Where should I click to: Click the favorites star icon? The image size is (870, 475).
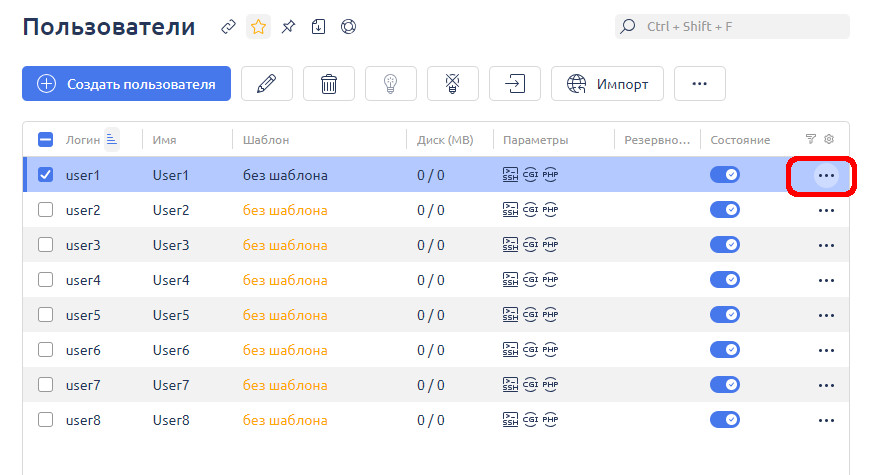(x=258, y=27)
